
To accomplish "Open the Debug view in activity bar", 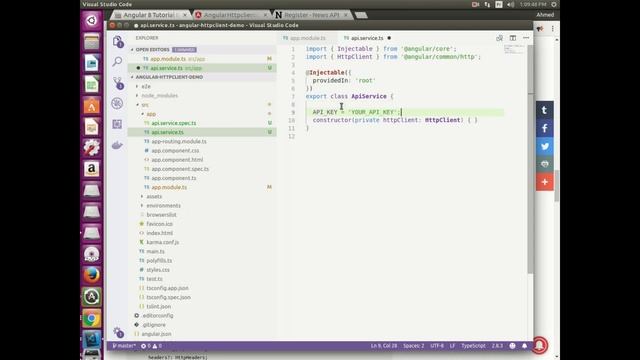I will (117, 103).
